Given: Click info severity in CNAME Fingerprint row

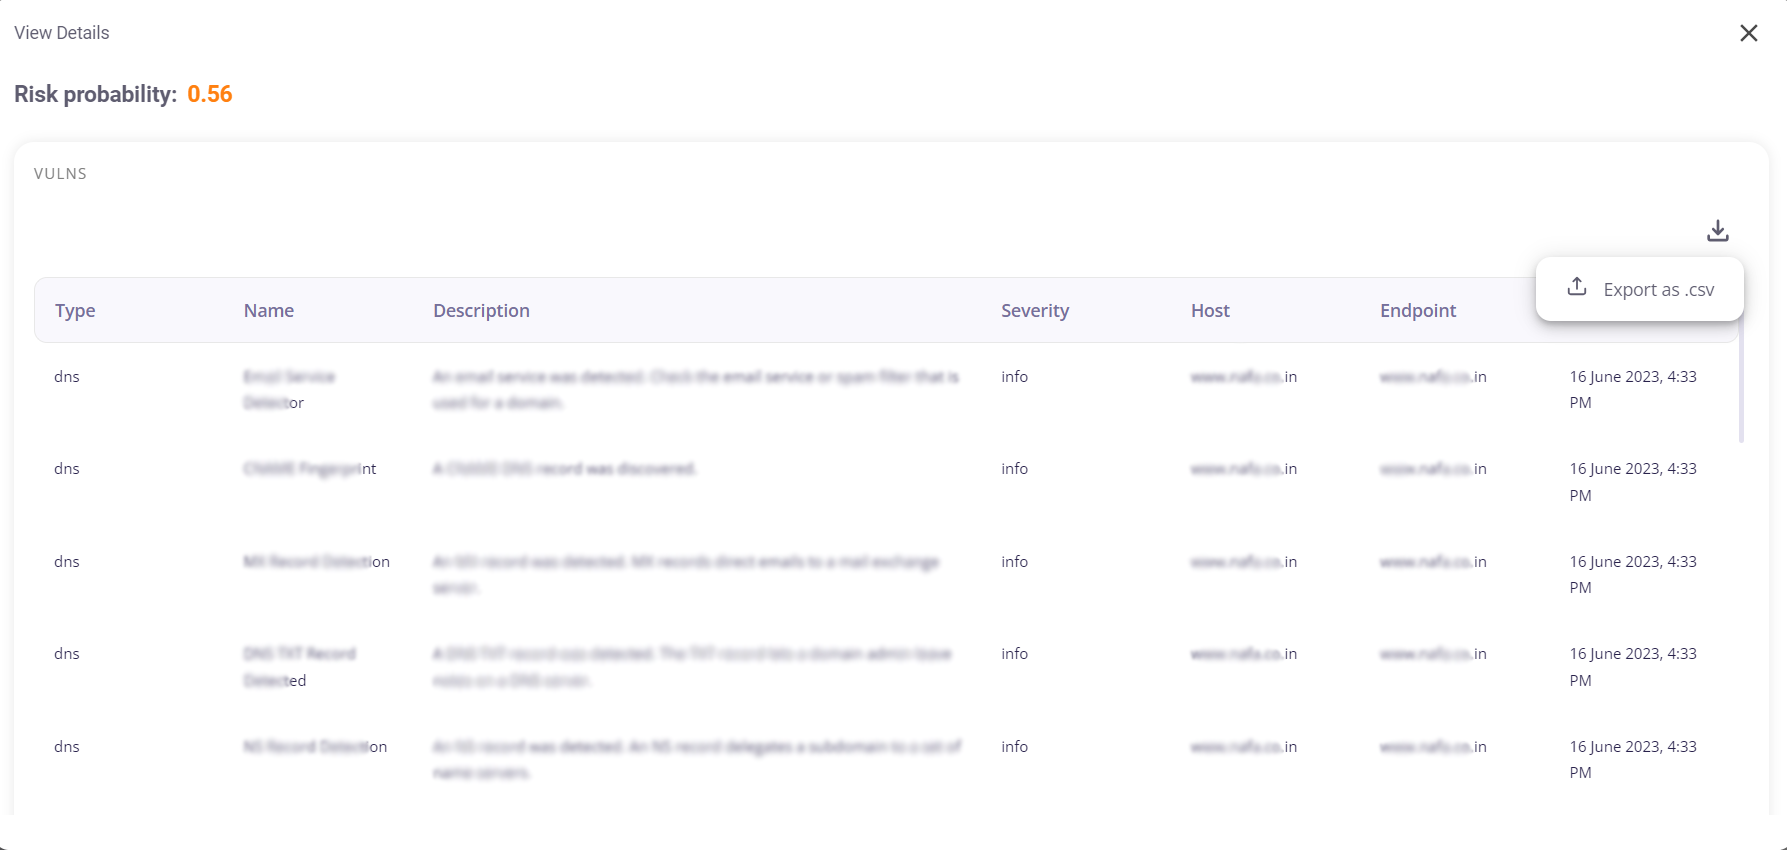Looking at the screenshot, I should pyautogui.click(x=1014, y=469).
